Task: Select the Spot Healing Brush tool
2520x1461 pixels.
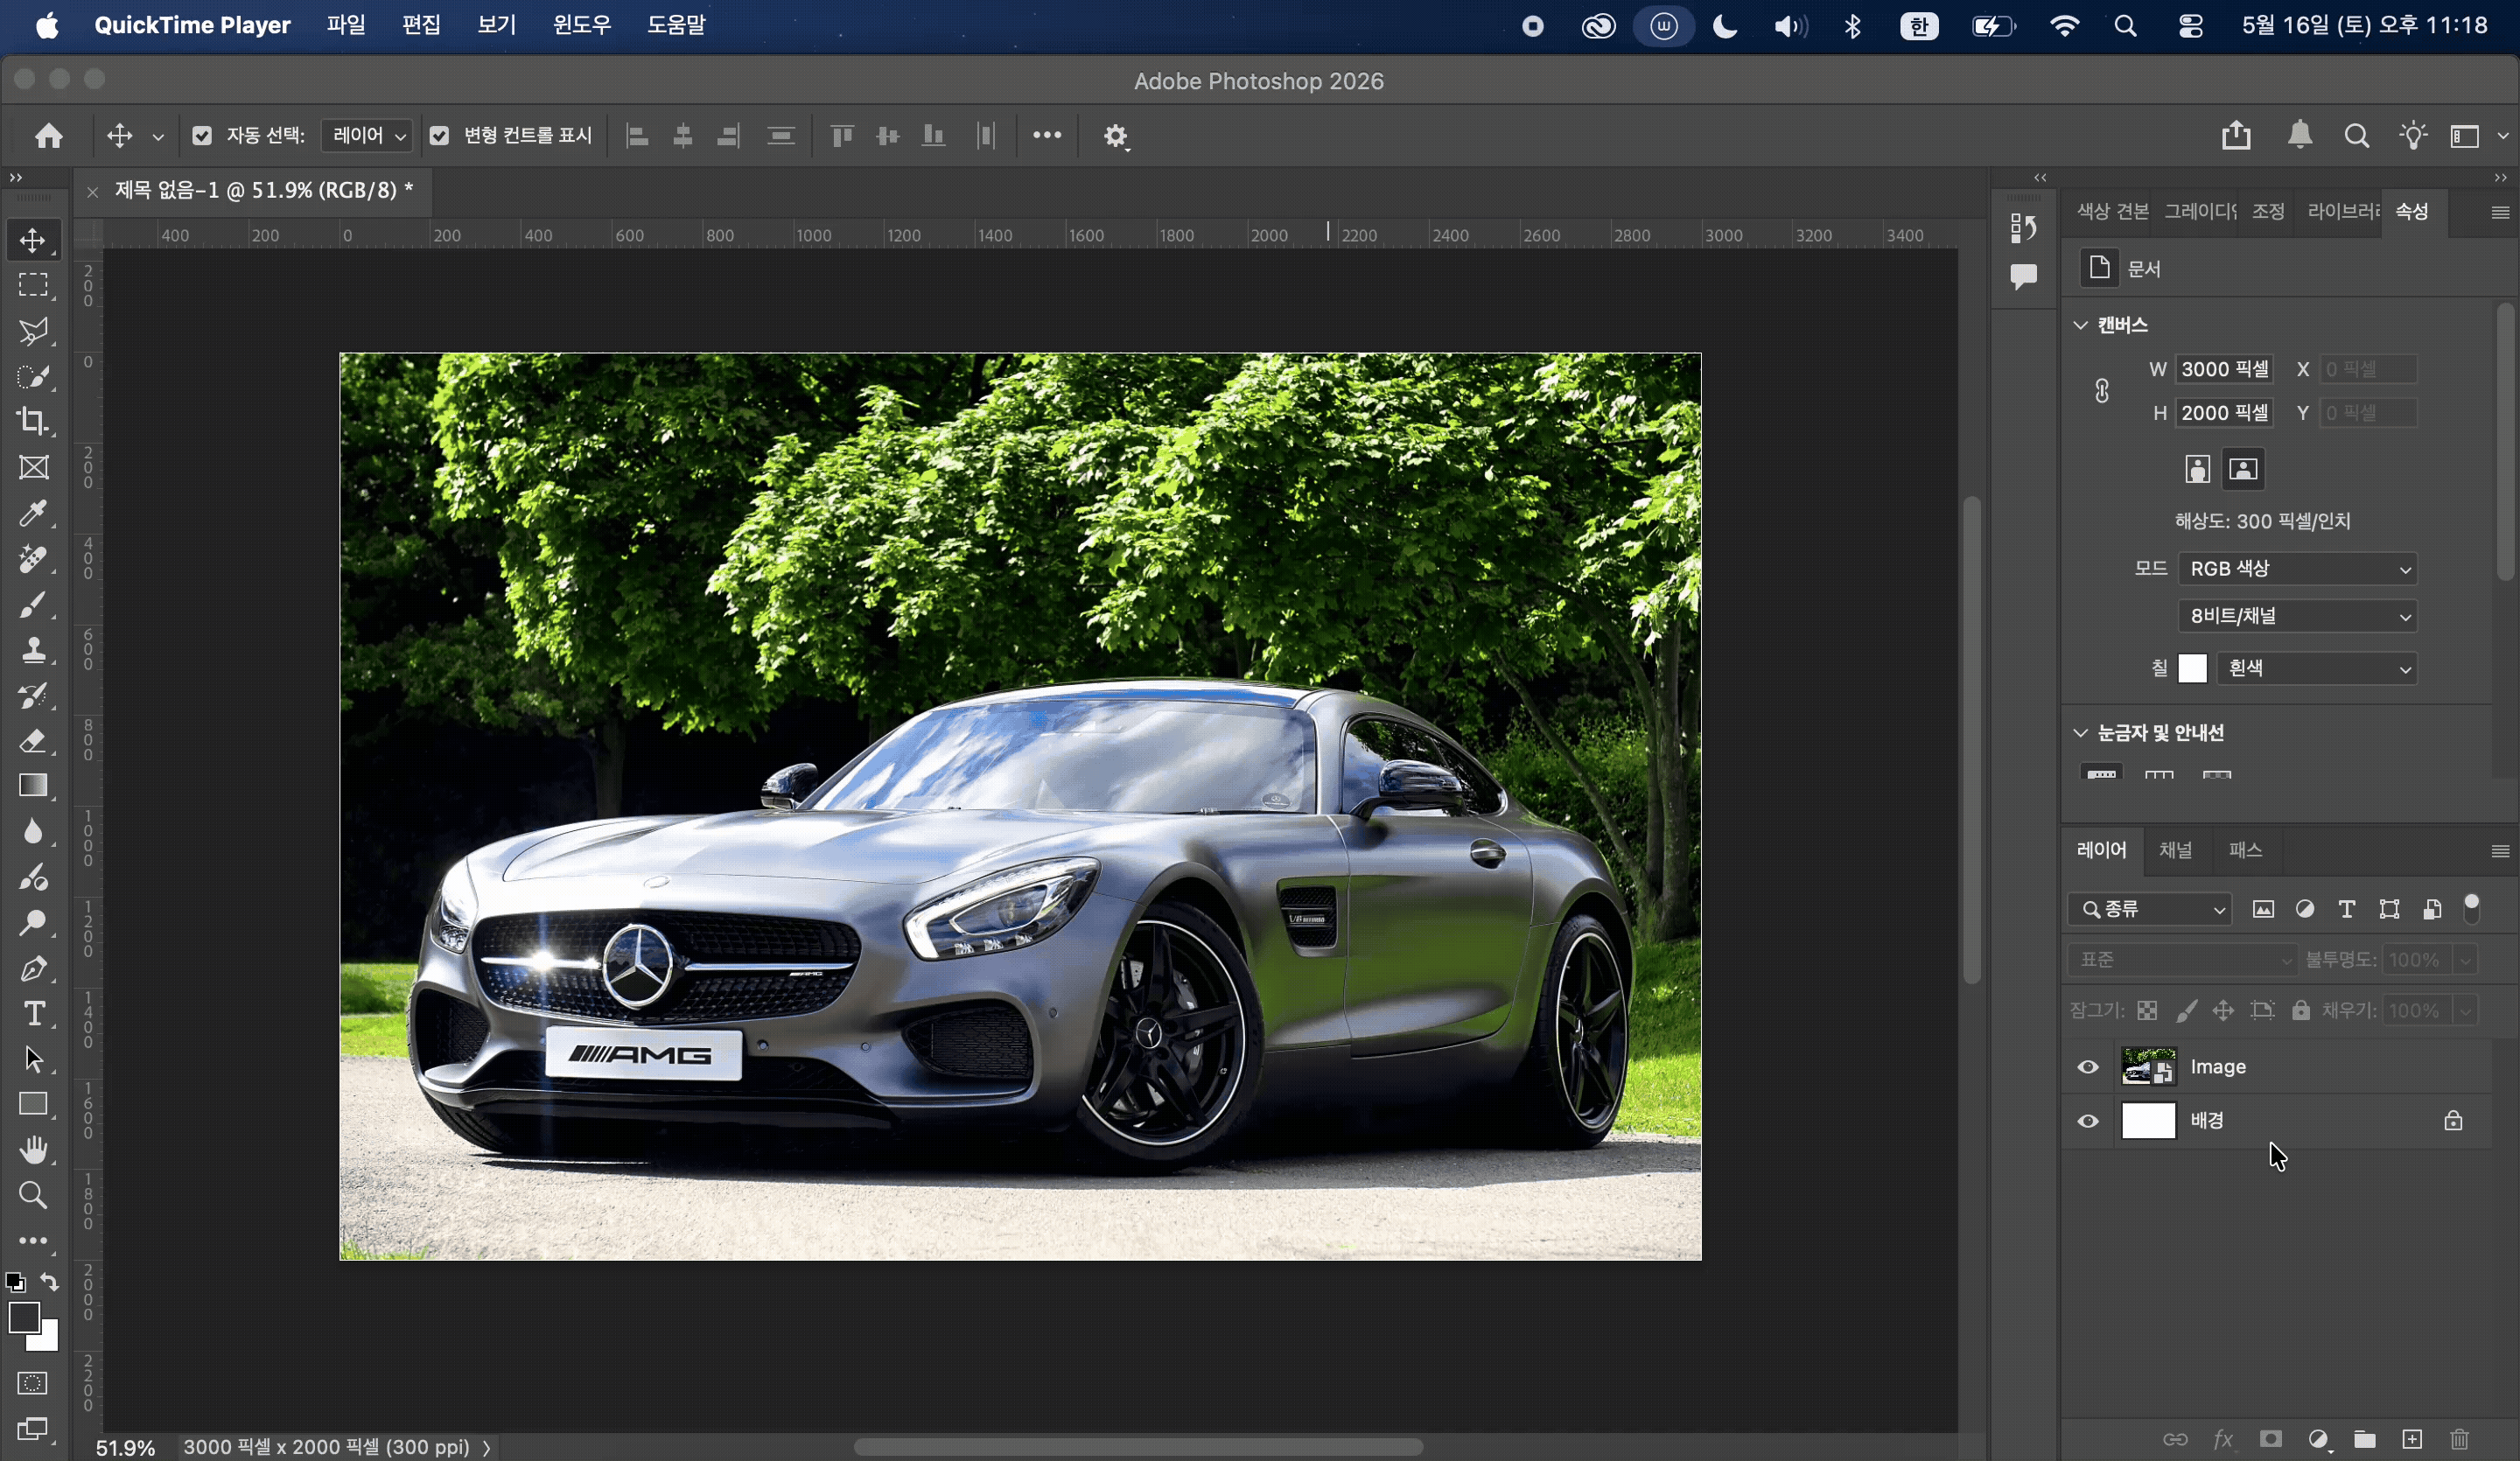Action: pos(33,559)
